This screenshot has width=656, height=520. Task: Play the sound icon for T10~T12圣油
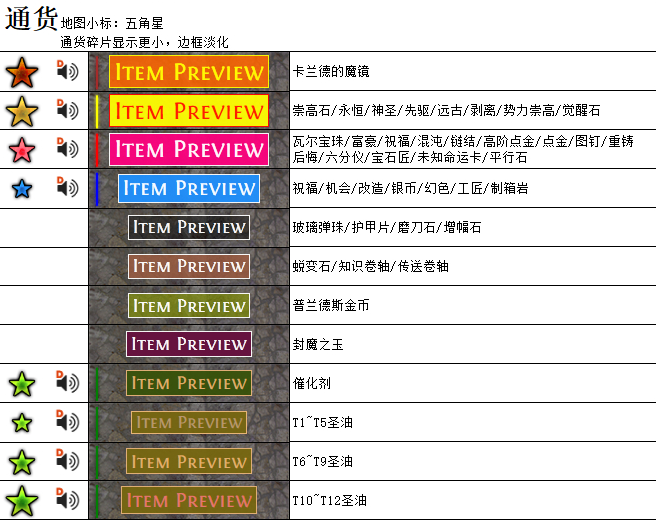click(67, 498)
